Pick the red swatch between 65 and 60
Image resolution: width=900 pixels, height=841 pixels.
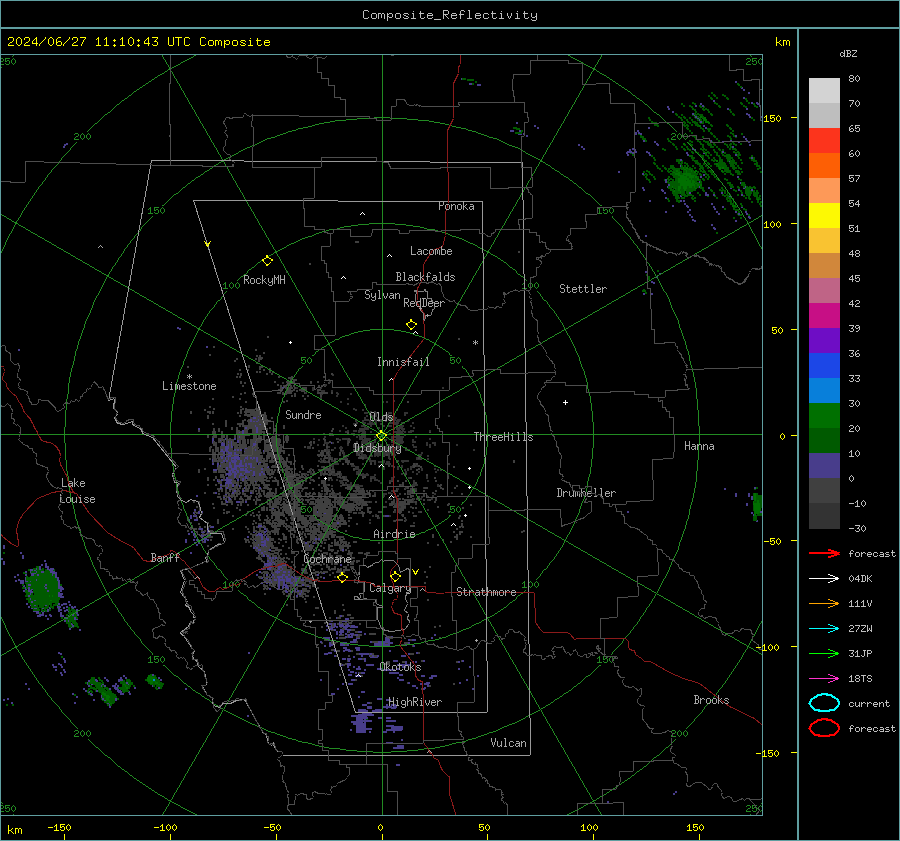point(824,141)
